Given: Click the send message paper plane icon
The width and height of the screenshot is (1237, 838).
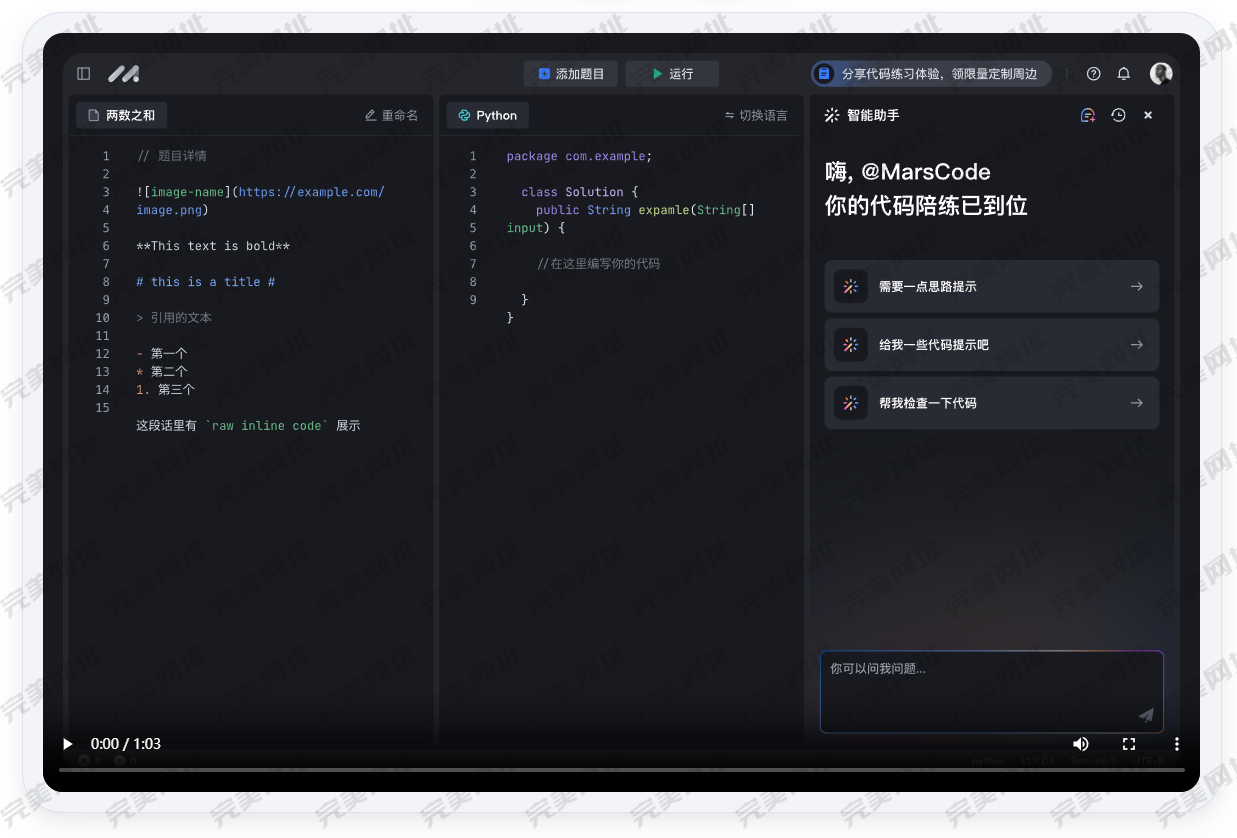Looking at the screenshot, I should coord(1146,714).
